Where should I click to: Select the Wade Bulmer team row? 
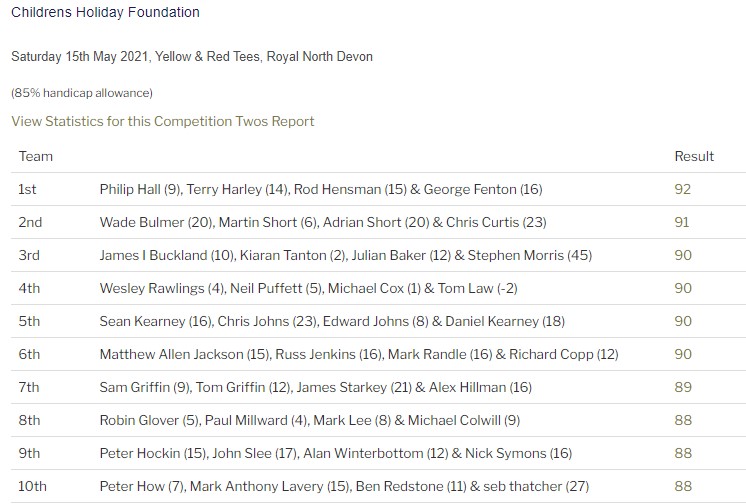pos(378,222)
